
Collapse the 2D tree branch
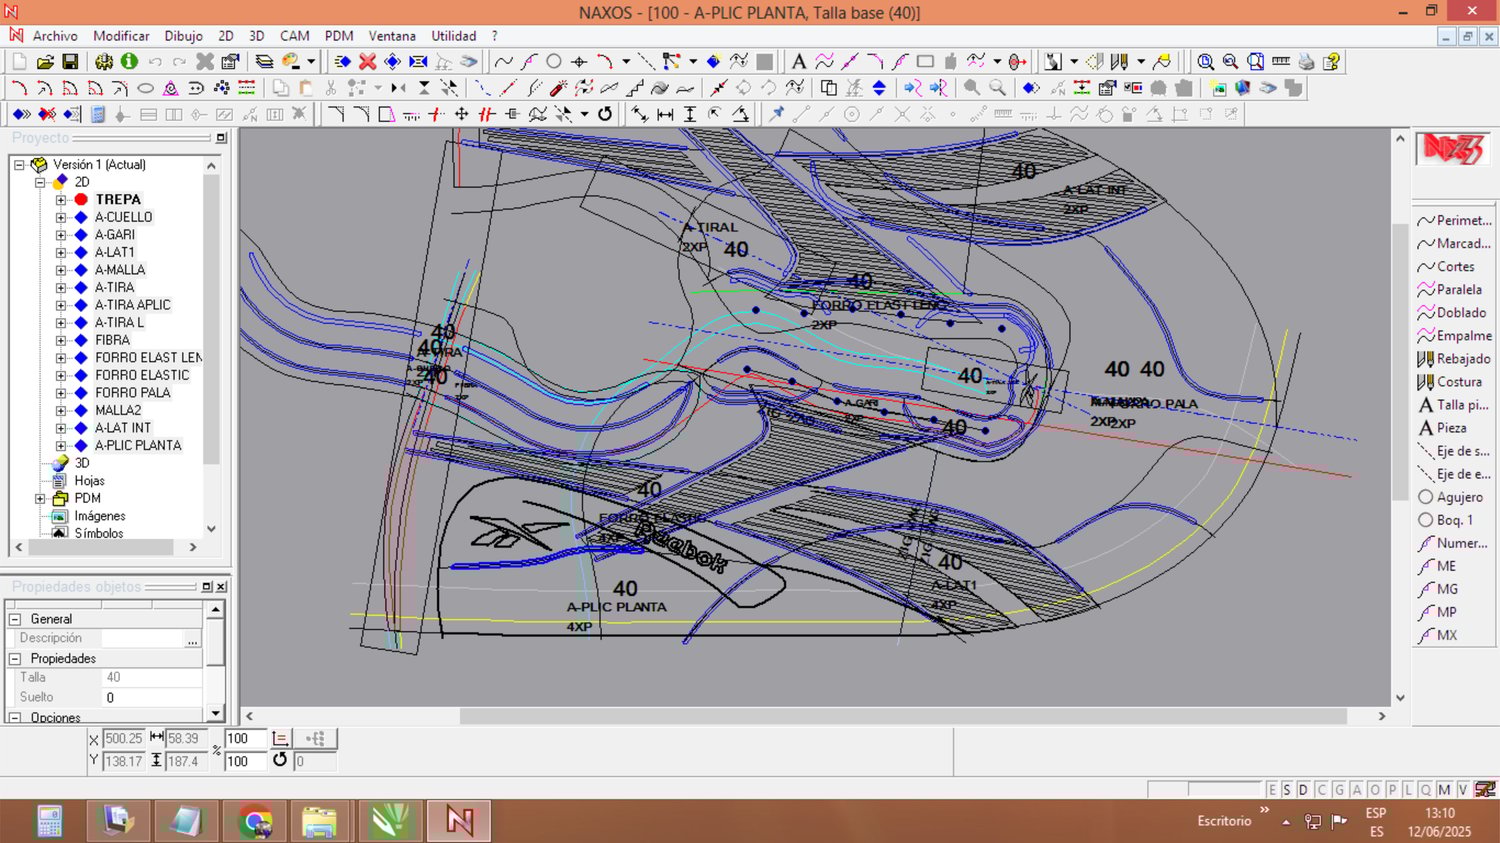[40, 182]
